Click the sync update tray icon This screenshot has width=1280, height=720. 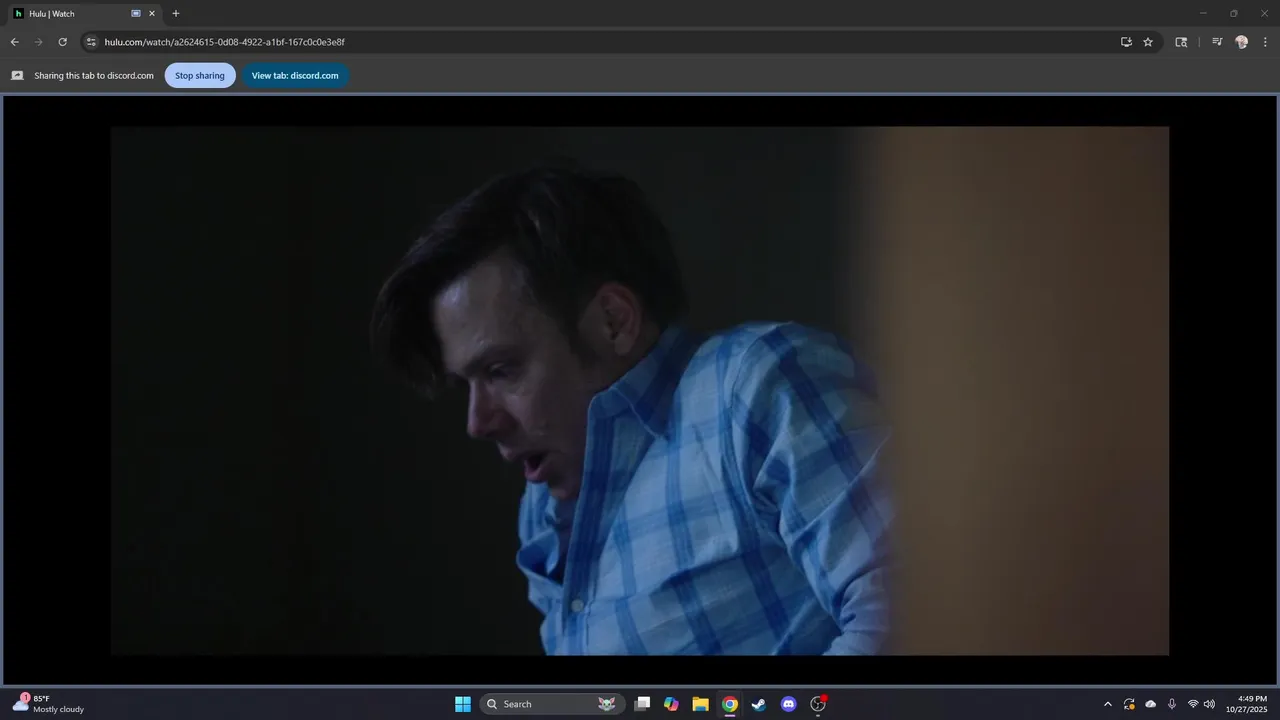pyautogui.click(x=1129, y=704)
